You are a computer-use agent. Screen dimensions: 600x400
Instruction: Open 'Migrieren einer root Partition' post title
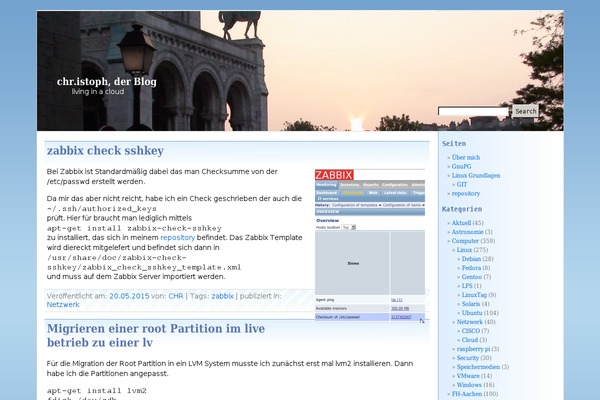pyautogui.click(x=156, y=335)
